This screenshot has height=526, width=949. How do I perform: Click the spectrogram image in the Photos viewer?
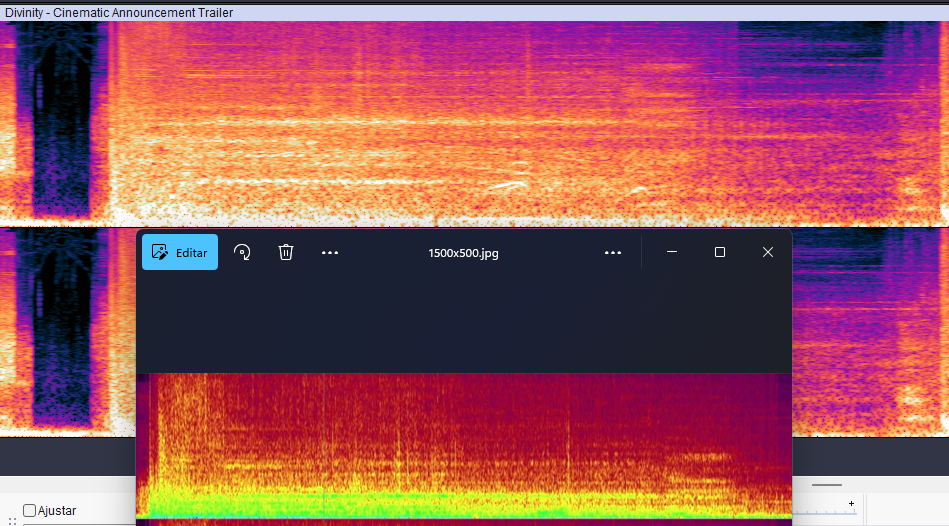(464, 446)
